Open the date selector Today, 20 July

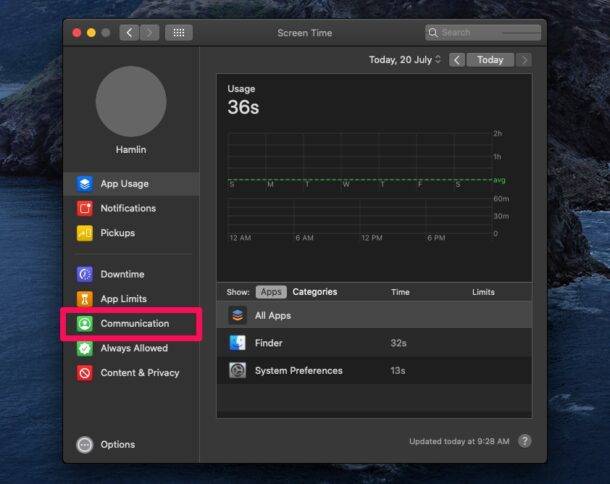coord(405,60)
